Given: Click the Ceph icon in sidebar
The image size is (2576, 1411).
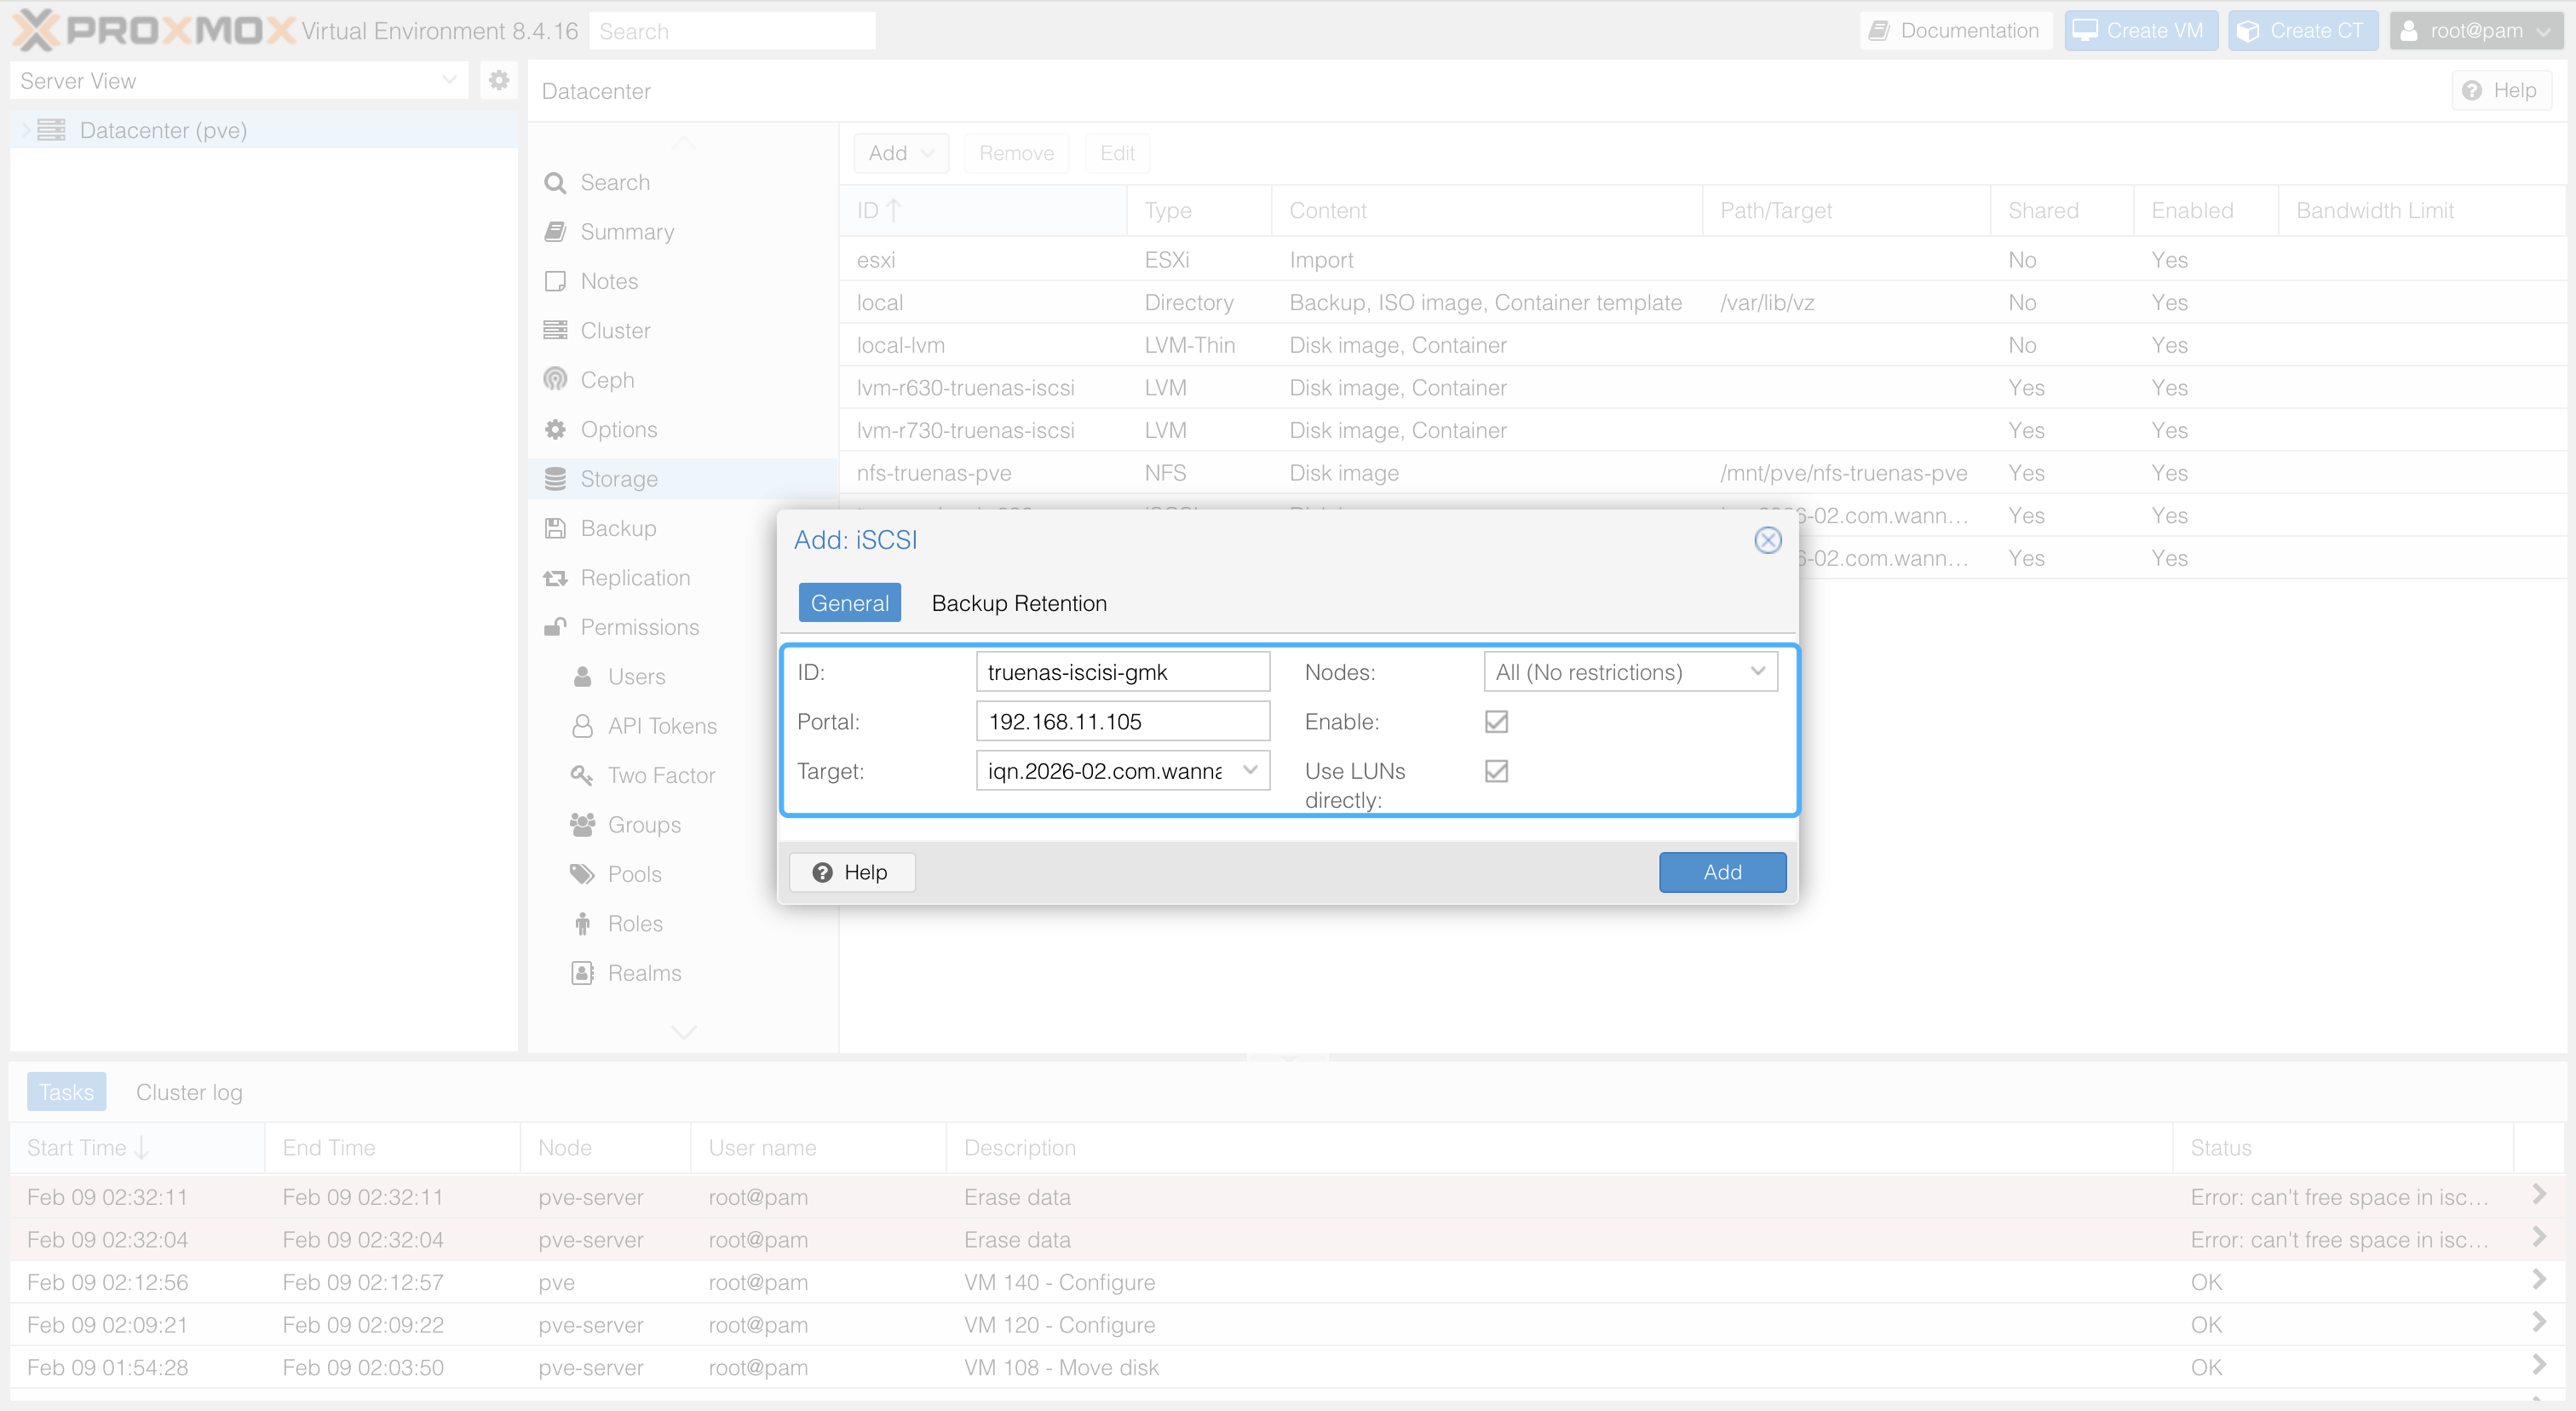Looking at the screenshot, I should (x=555, y=380).
